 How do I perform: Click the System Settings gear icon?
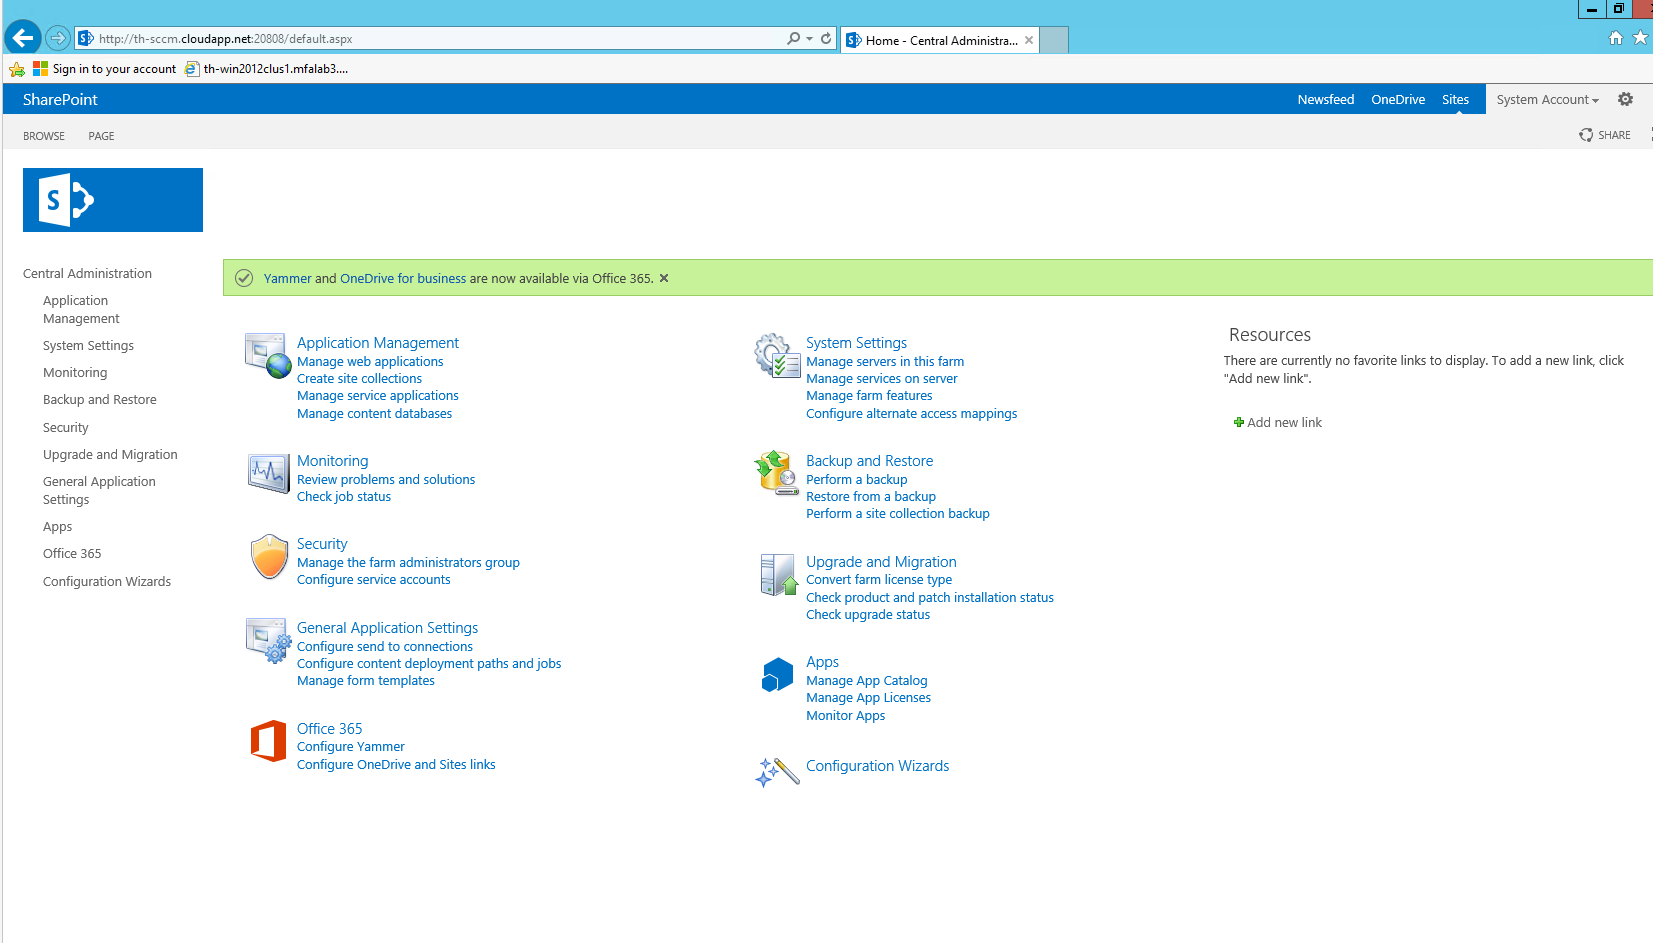pos(777,356)
